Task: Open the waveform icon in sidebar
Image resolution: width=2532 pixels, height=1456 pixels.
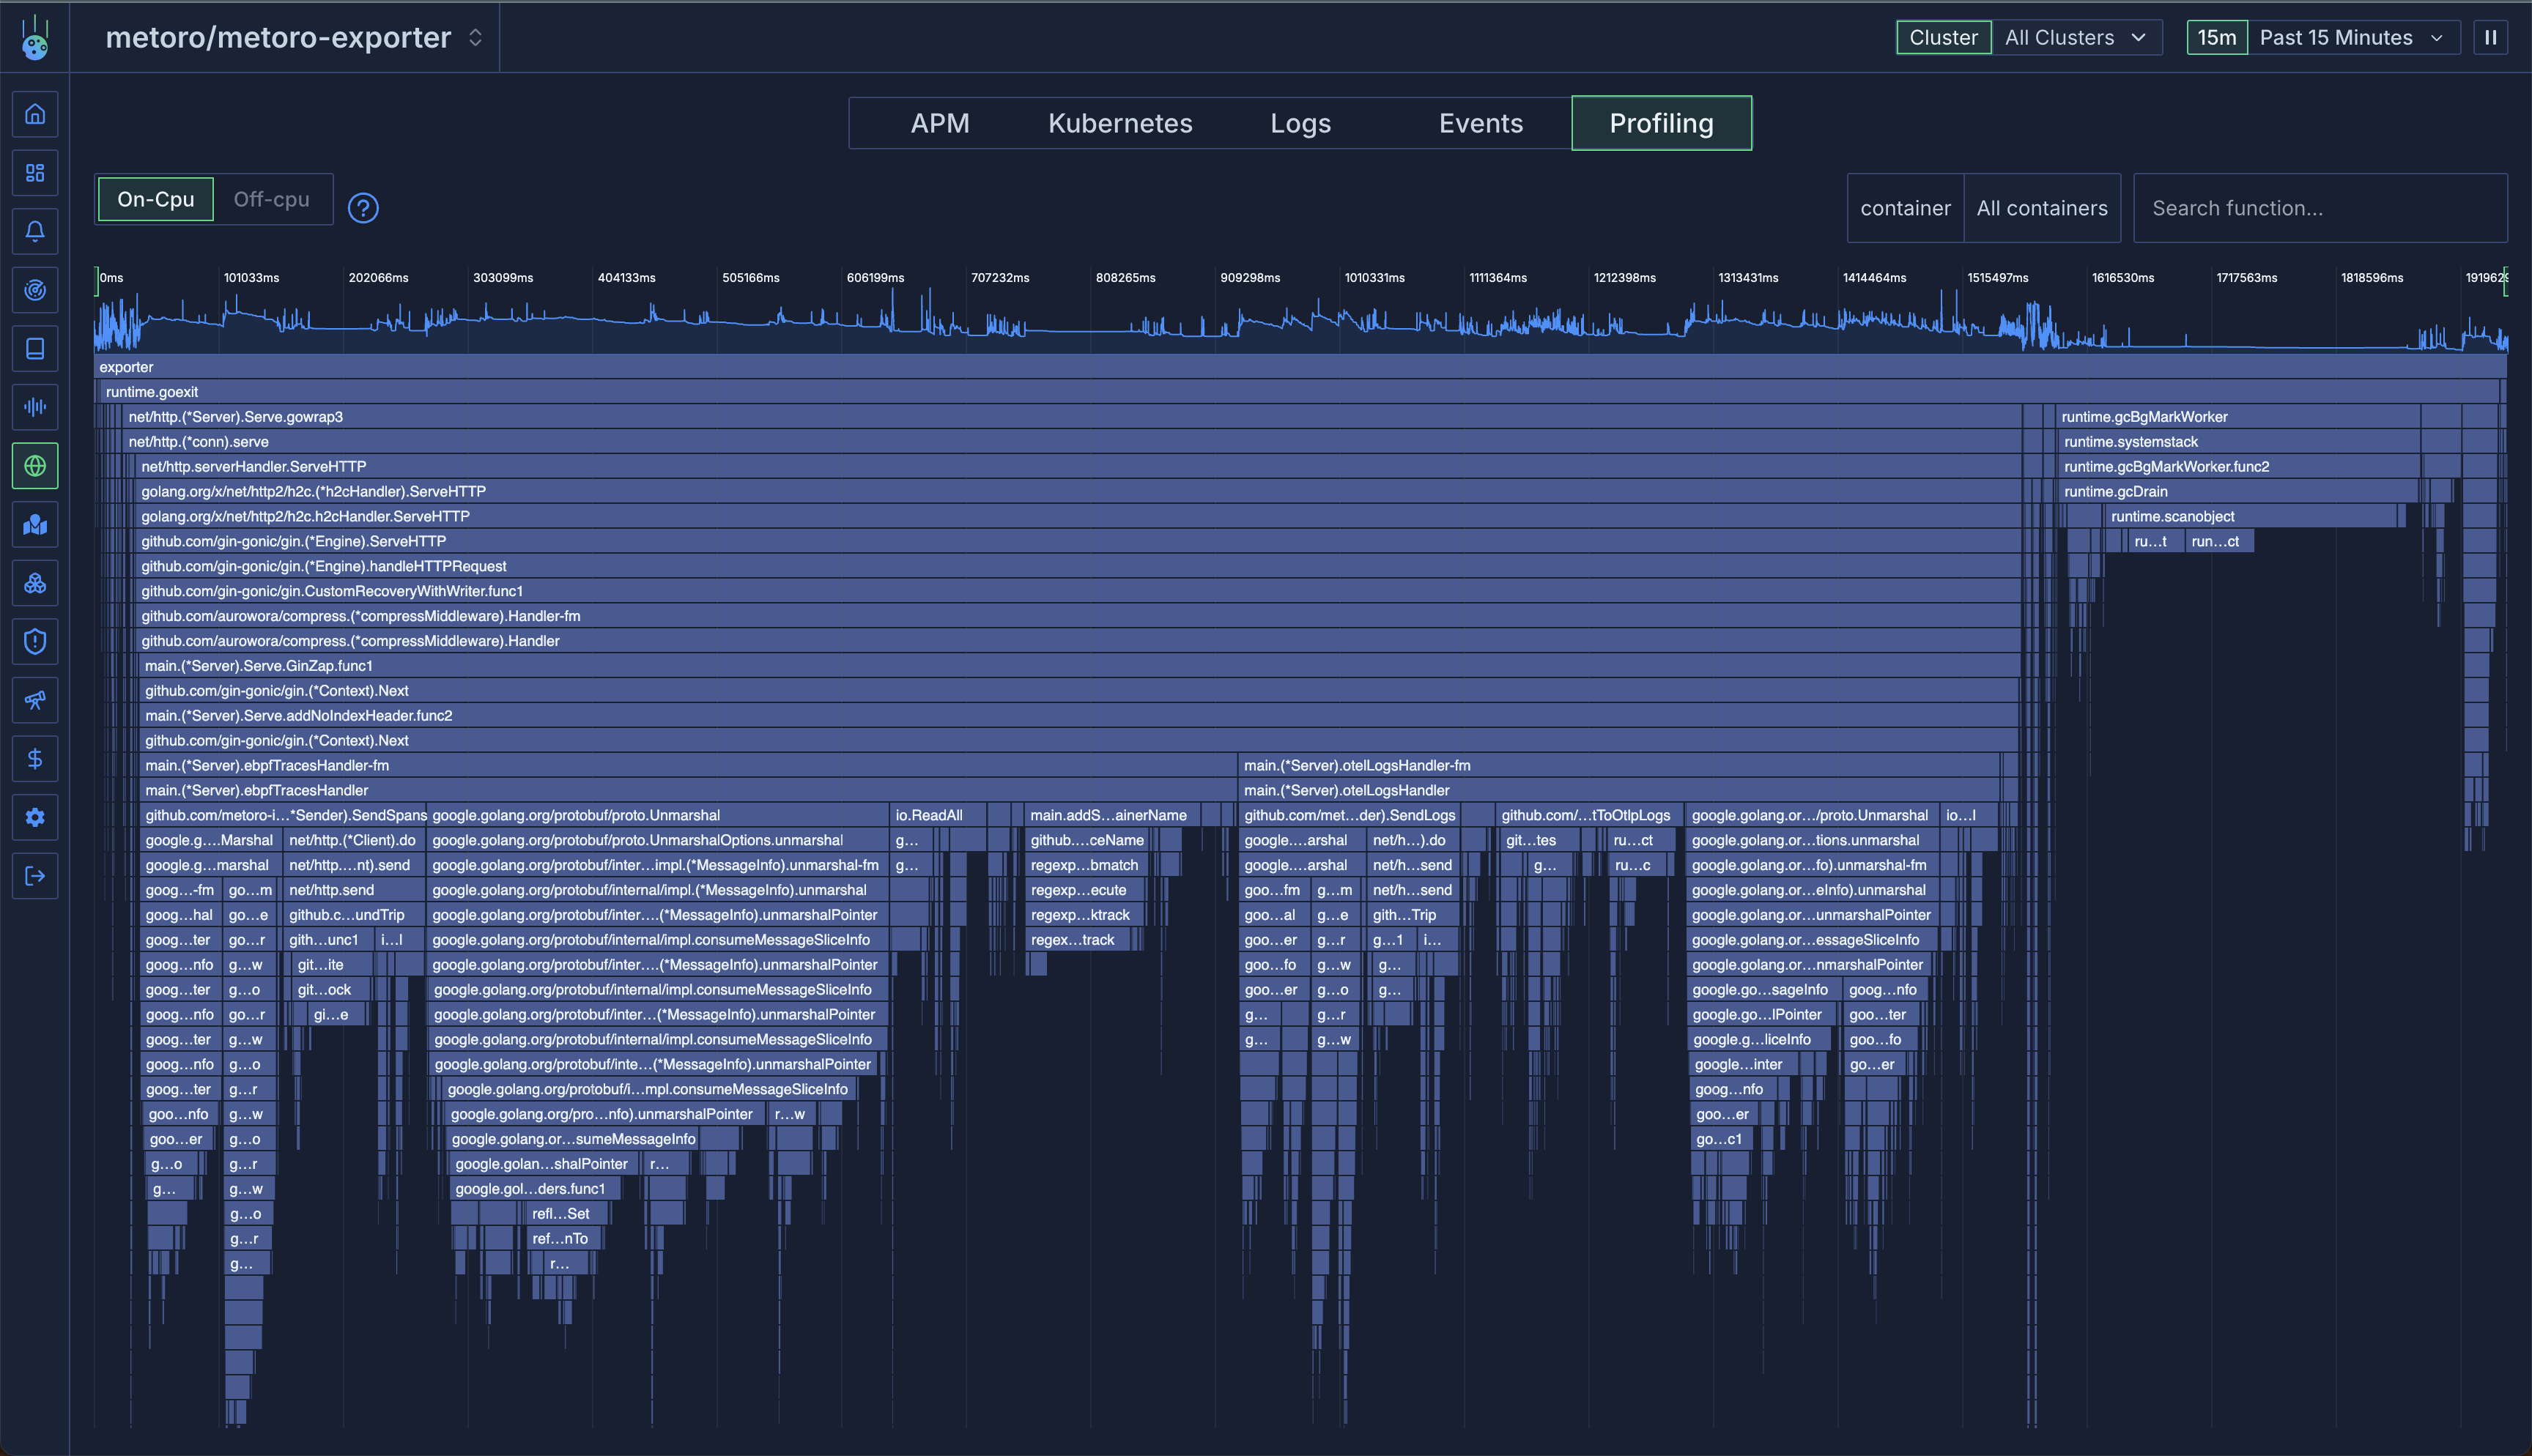Action: [35, 407]
